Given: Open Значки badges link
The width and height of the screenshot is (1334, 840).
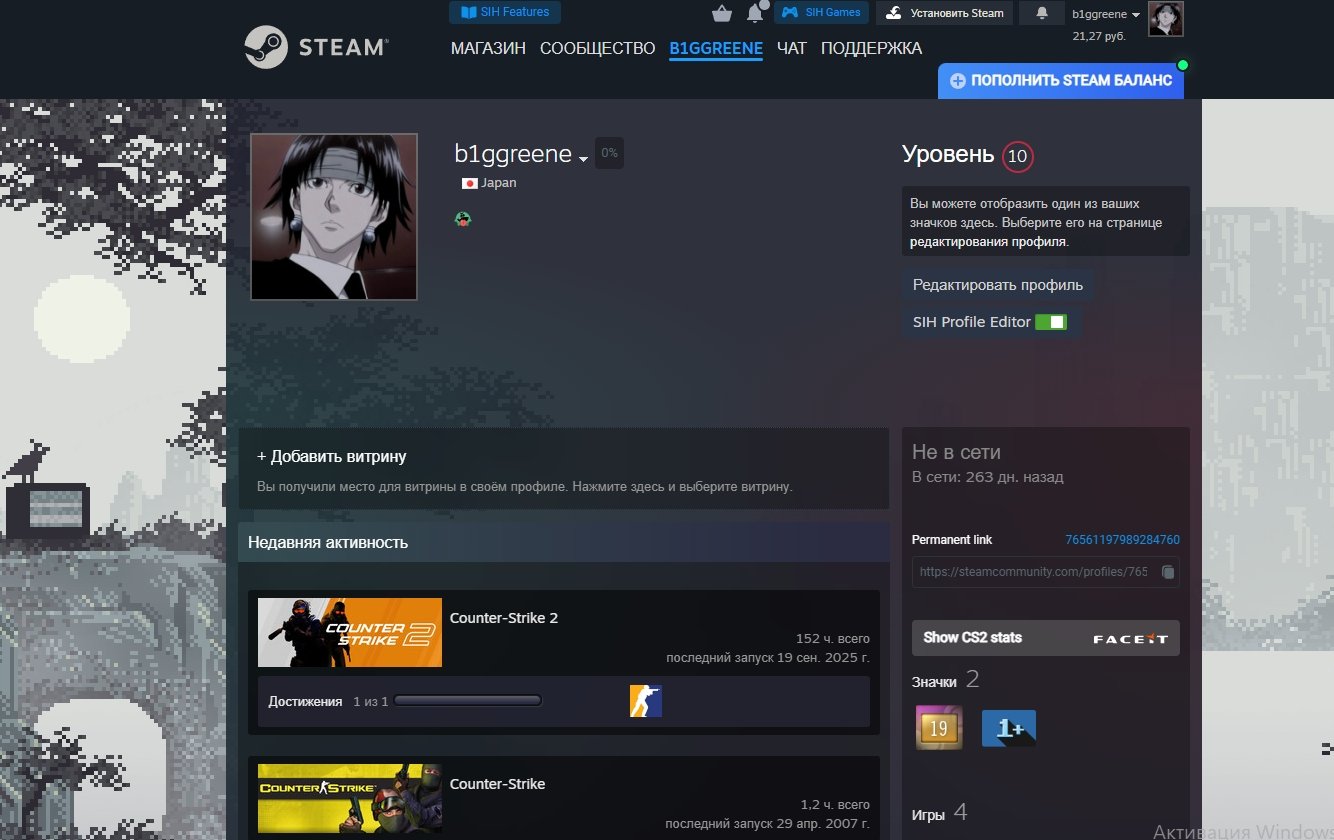Looking at the screenshot, I should pyautogui.click(x=934, y=682).
